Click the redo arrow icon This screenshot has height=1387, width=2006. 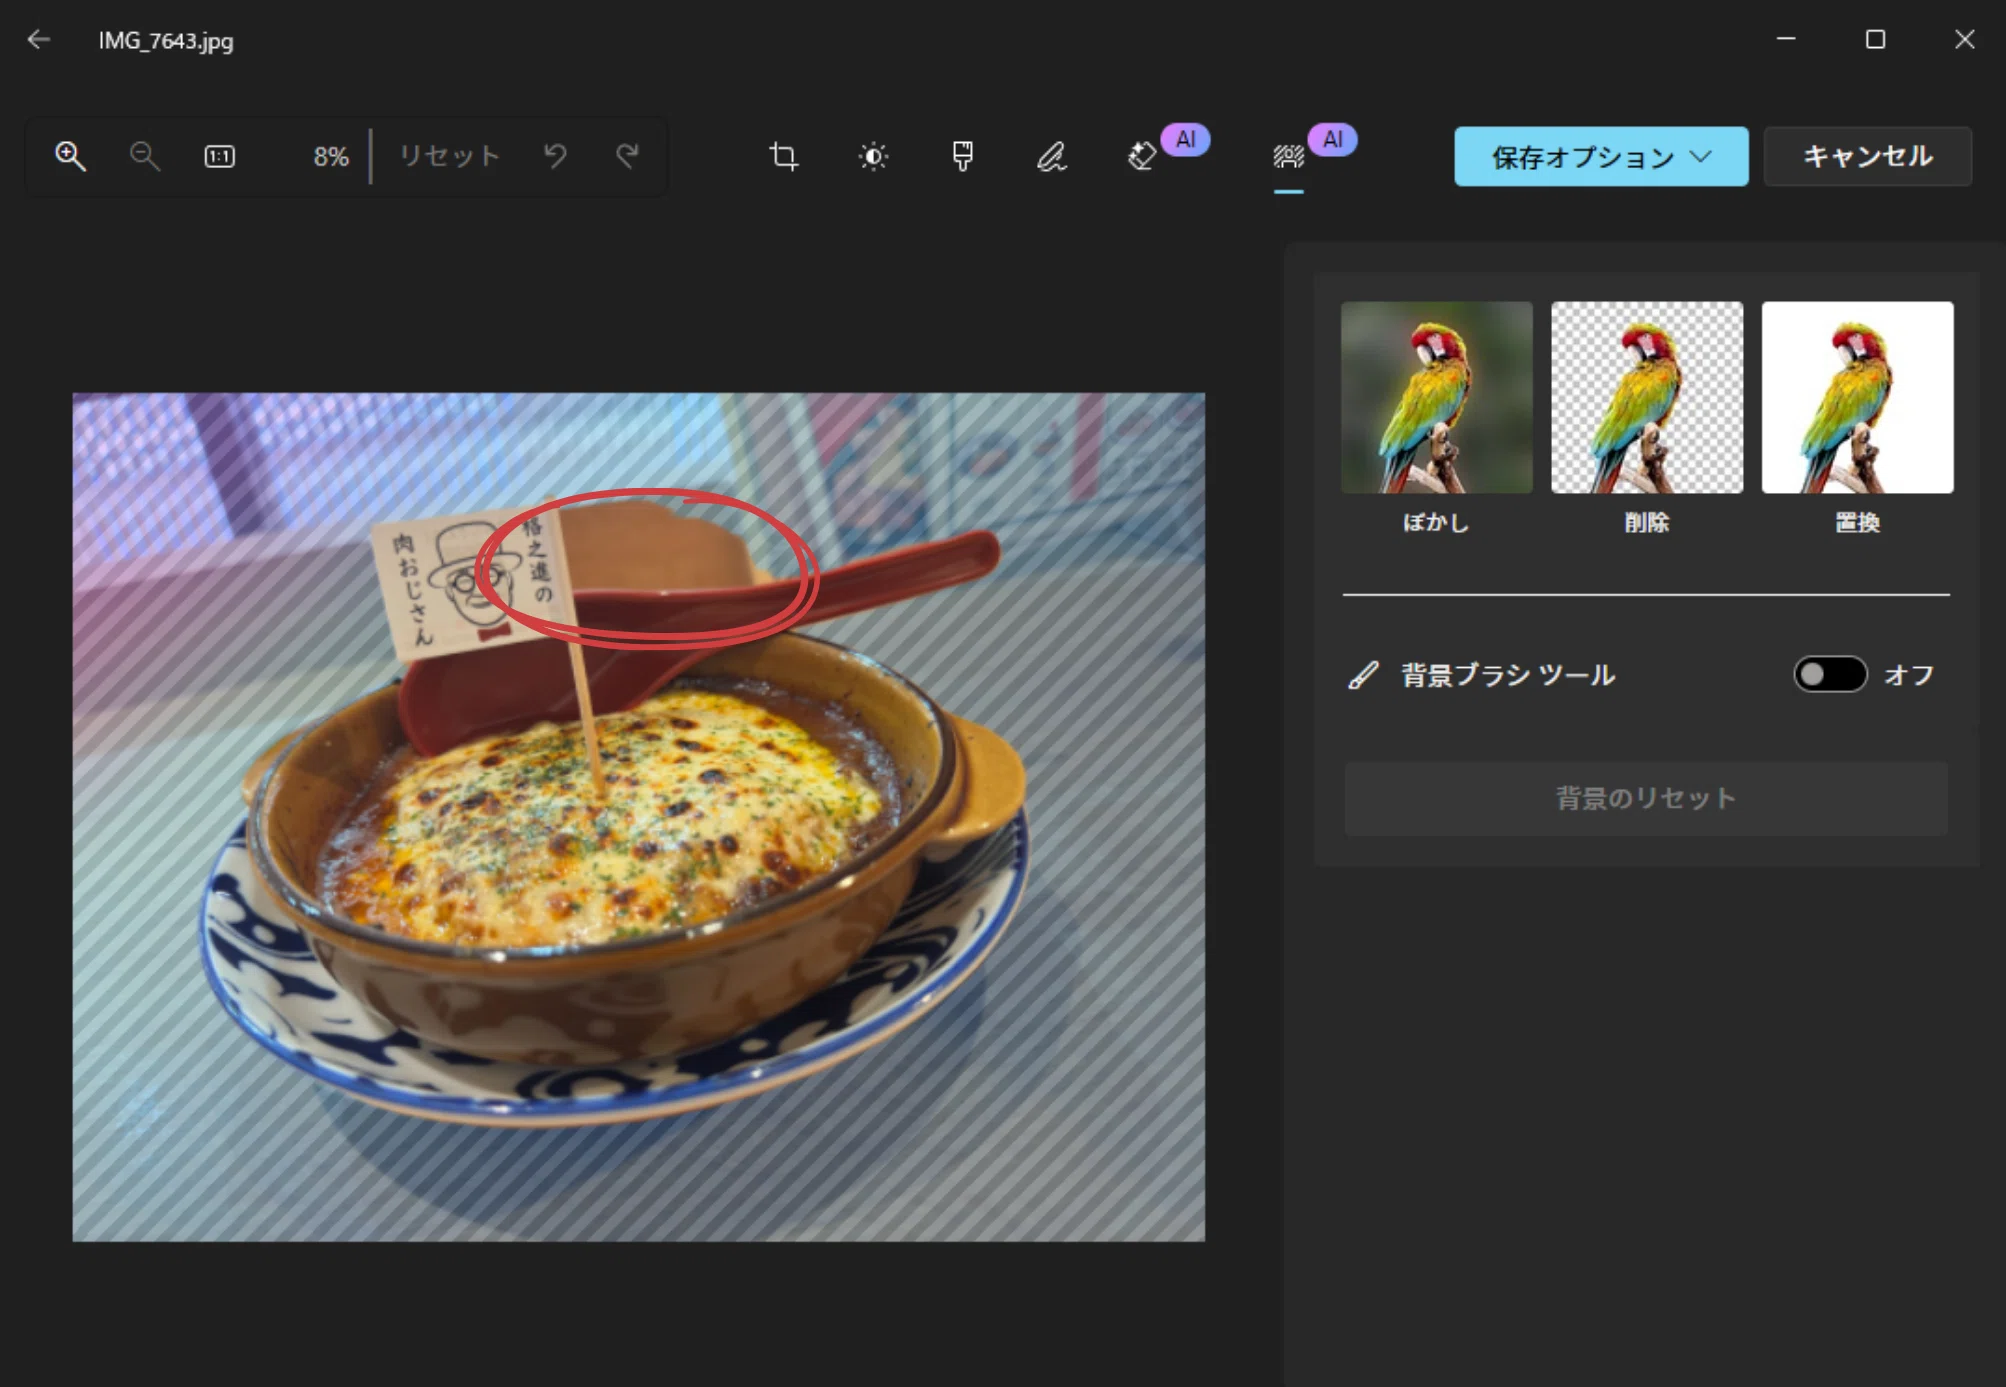pos(627,156)
